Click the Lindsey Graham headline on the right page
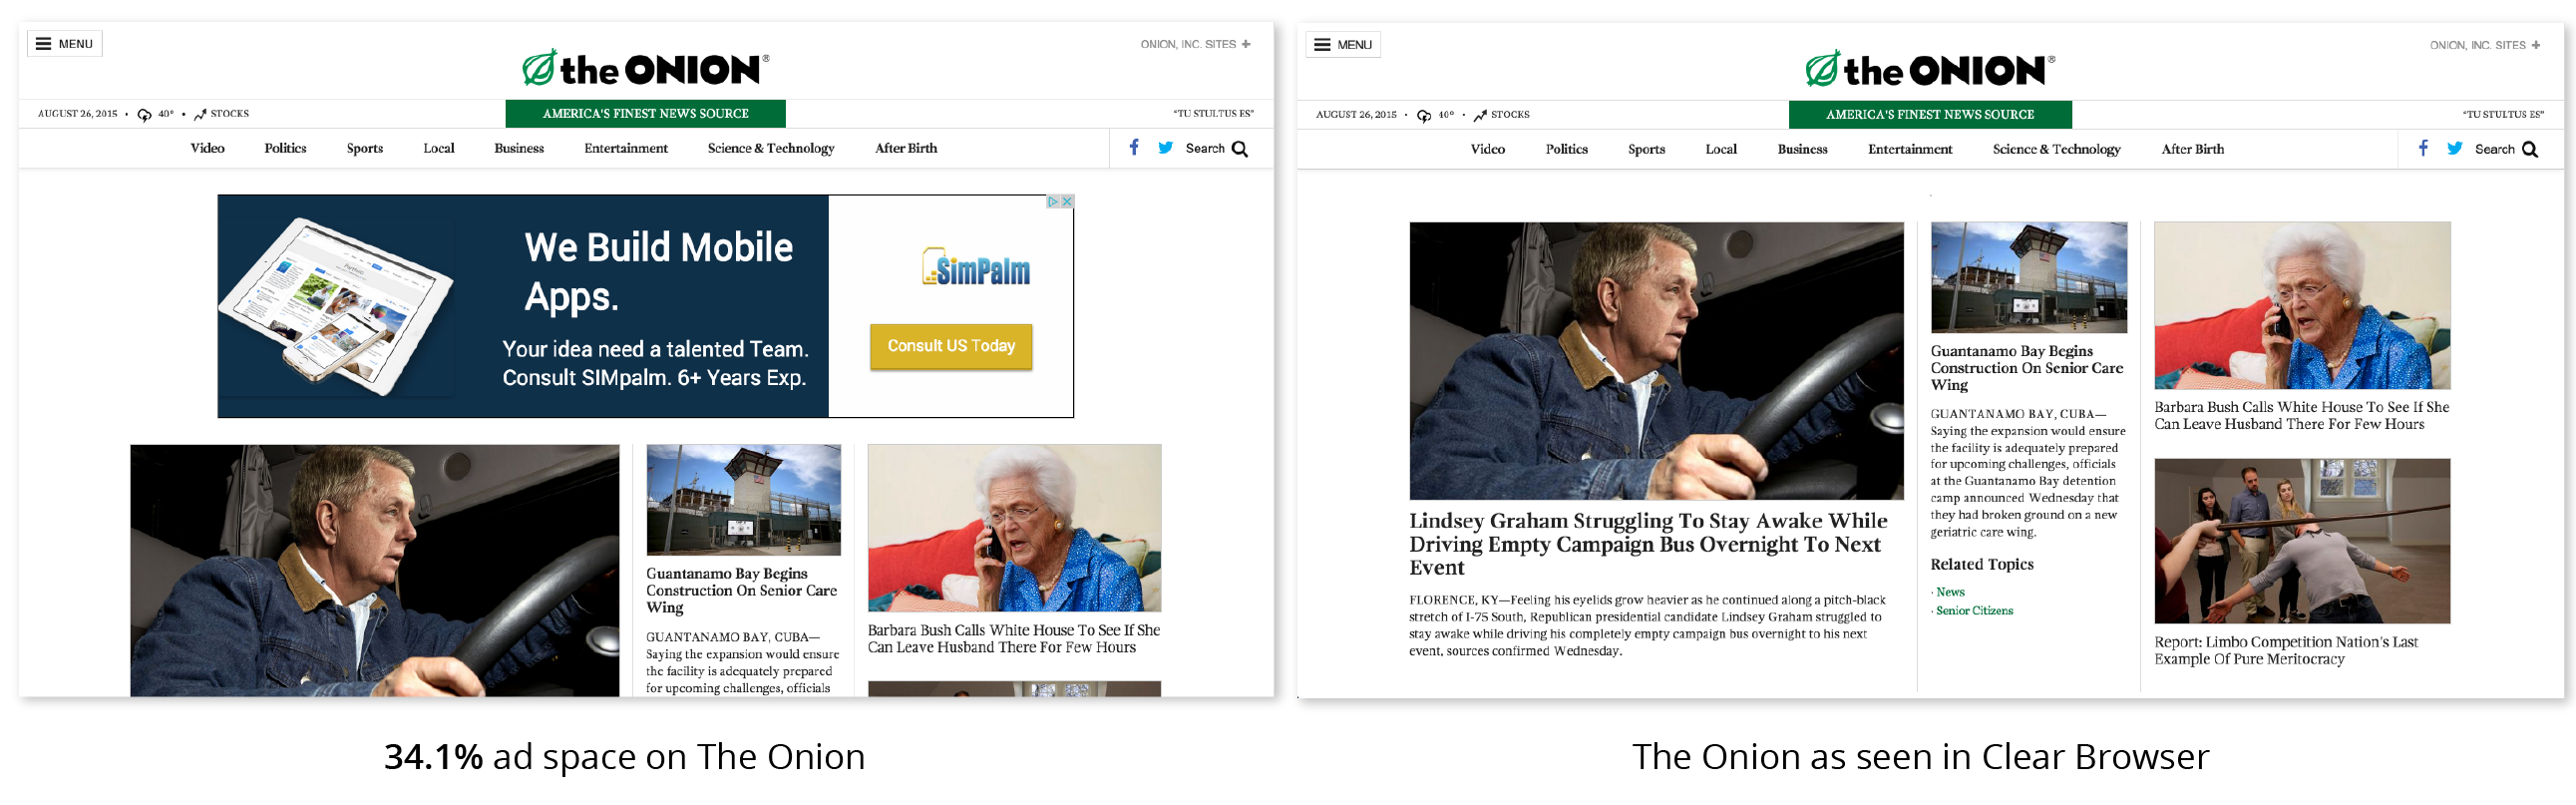Image resolution: width=2576 pixels, height=805 pixels. (1648, 545)
